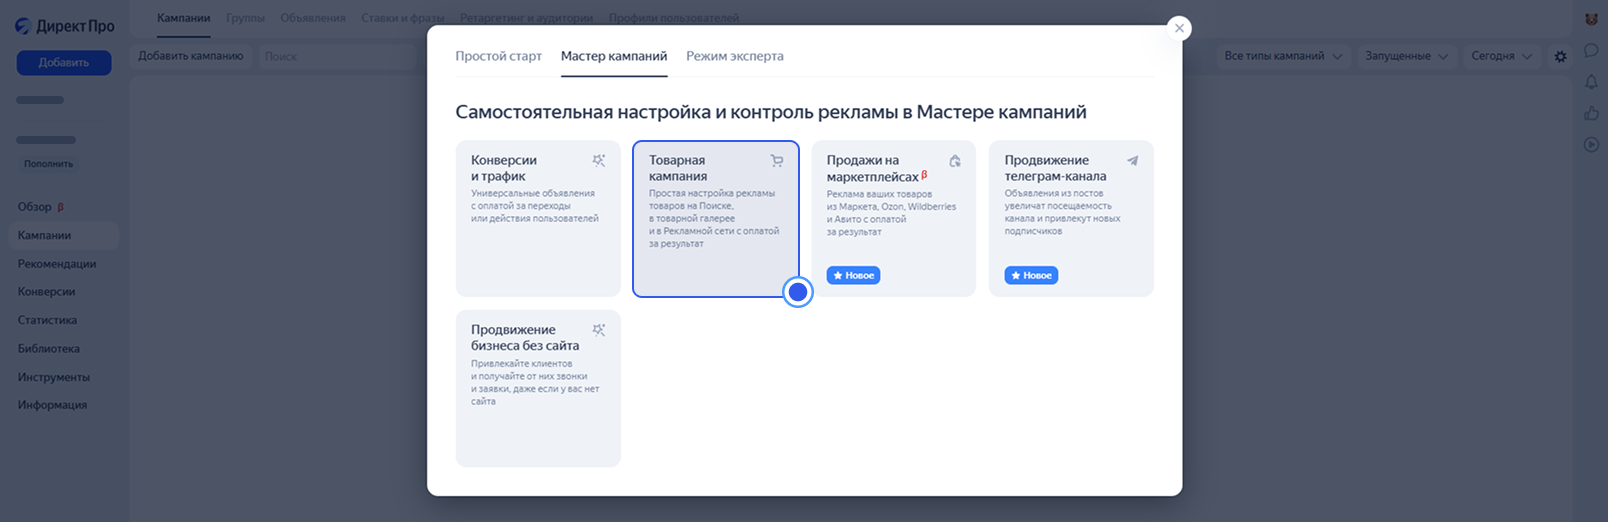The image size is (1608, 522).
Task: Click the Пополнить button in sidebar
Action: tap(49, 164)
